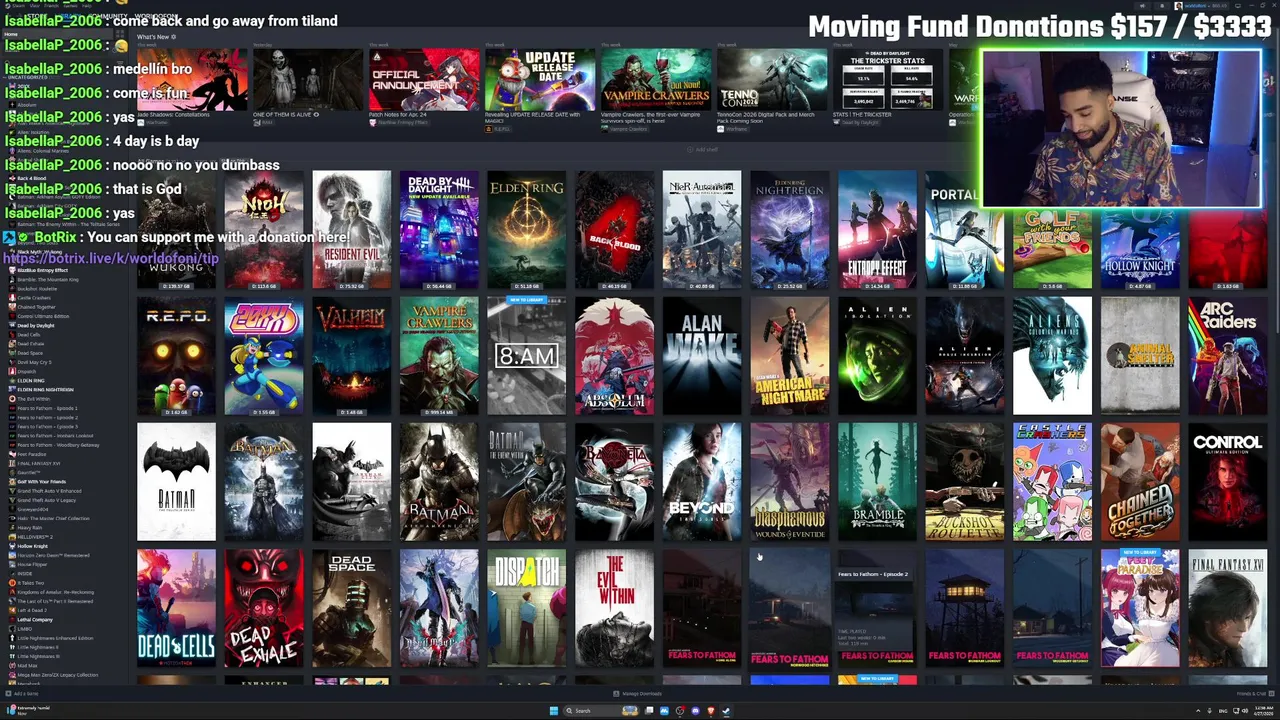Select Dead by Daylight cover in the grid
Screen dimensions: 1280x720
[x=439, y=230]
